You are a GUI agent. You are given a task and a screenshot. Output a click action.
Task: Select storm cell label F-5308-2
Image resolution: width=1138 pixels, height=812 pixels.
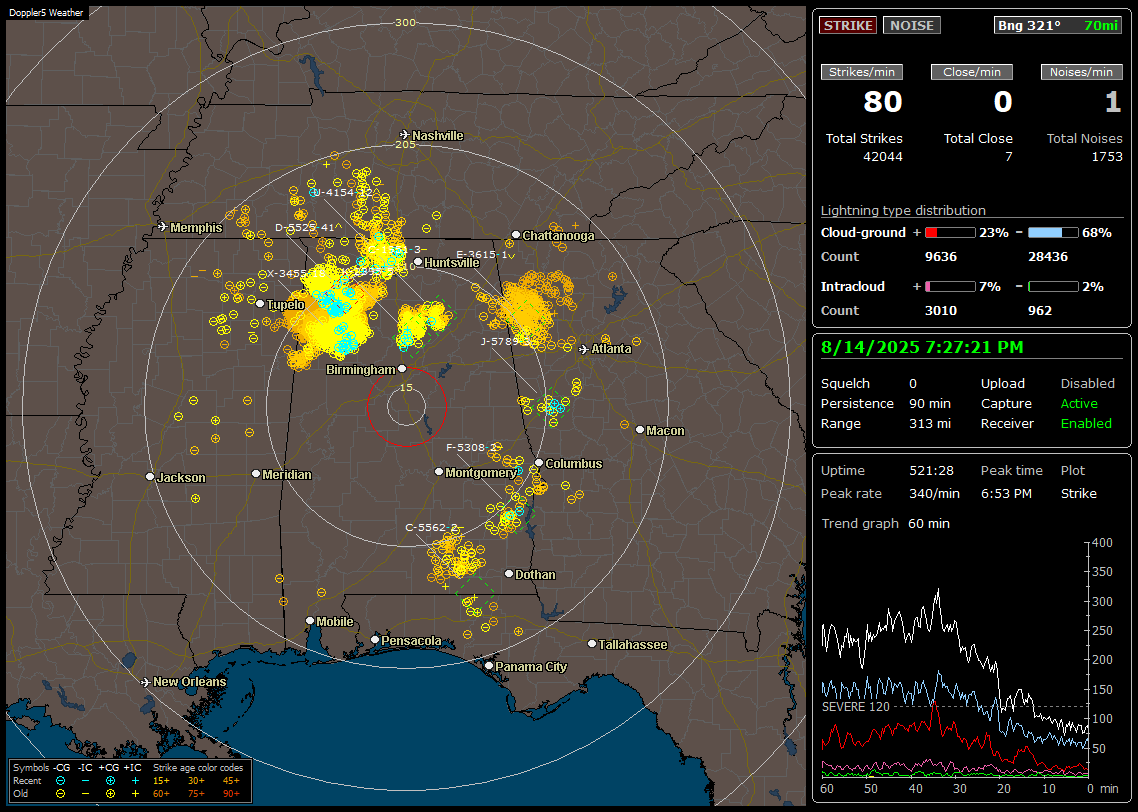point(472,448)
